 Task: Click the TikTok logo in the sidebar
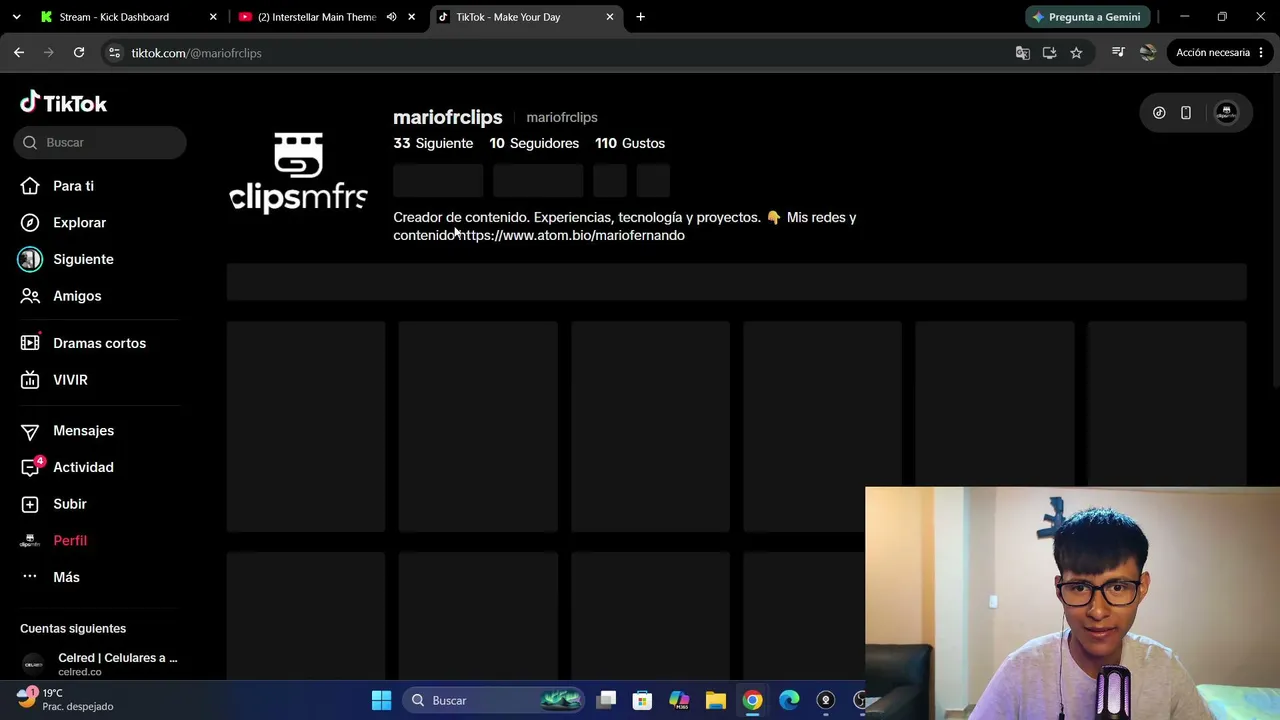point(63,103)
